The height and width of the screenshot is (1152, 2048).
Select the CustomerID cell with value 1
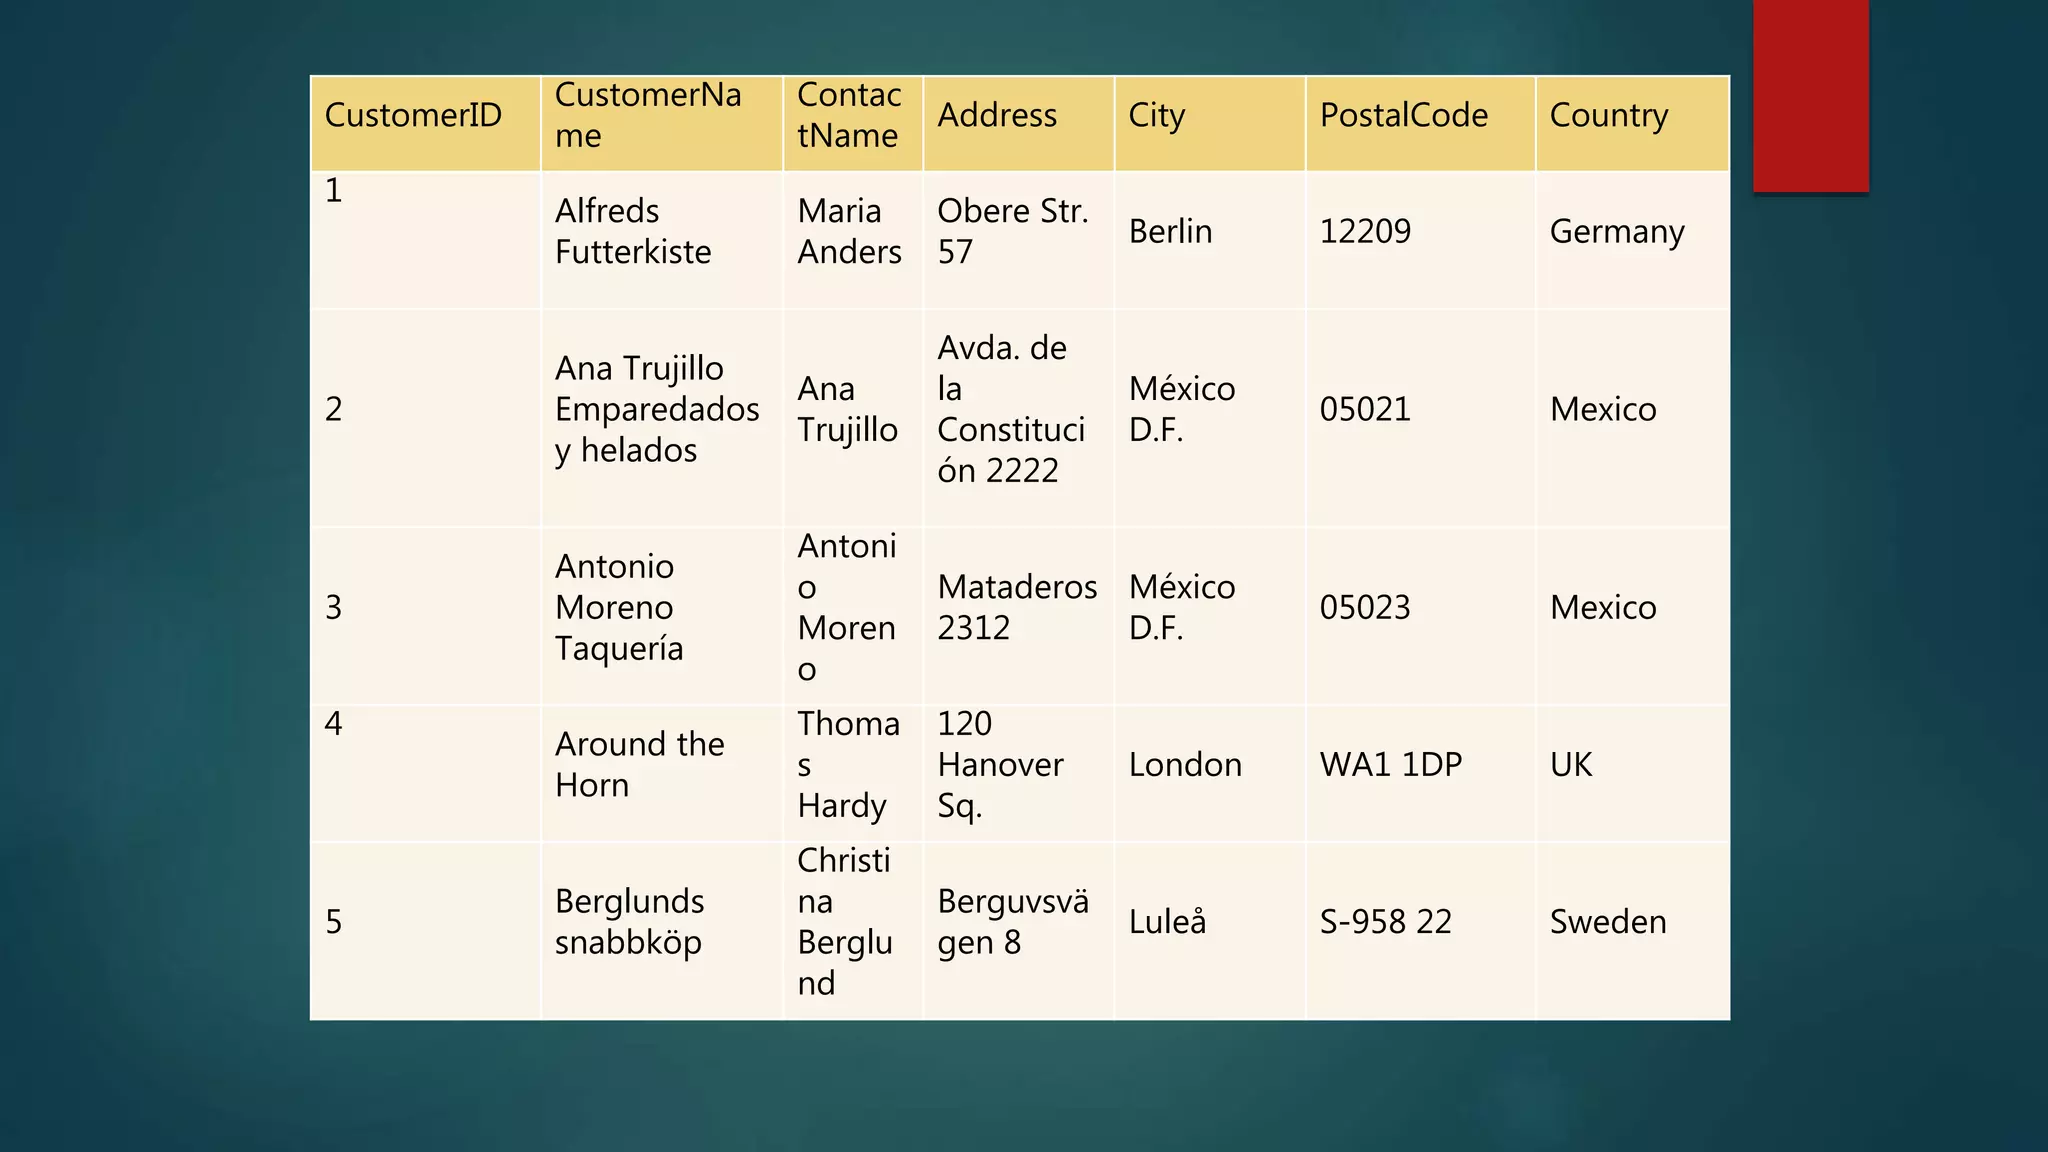426,240
